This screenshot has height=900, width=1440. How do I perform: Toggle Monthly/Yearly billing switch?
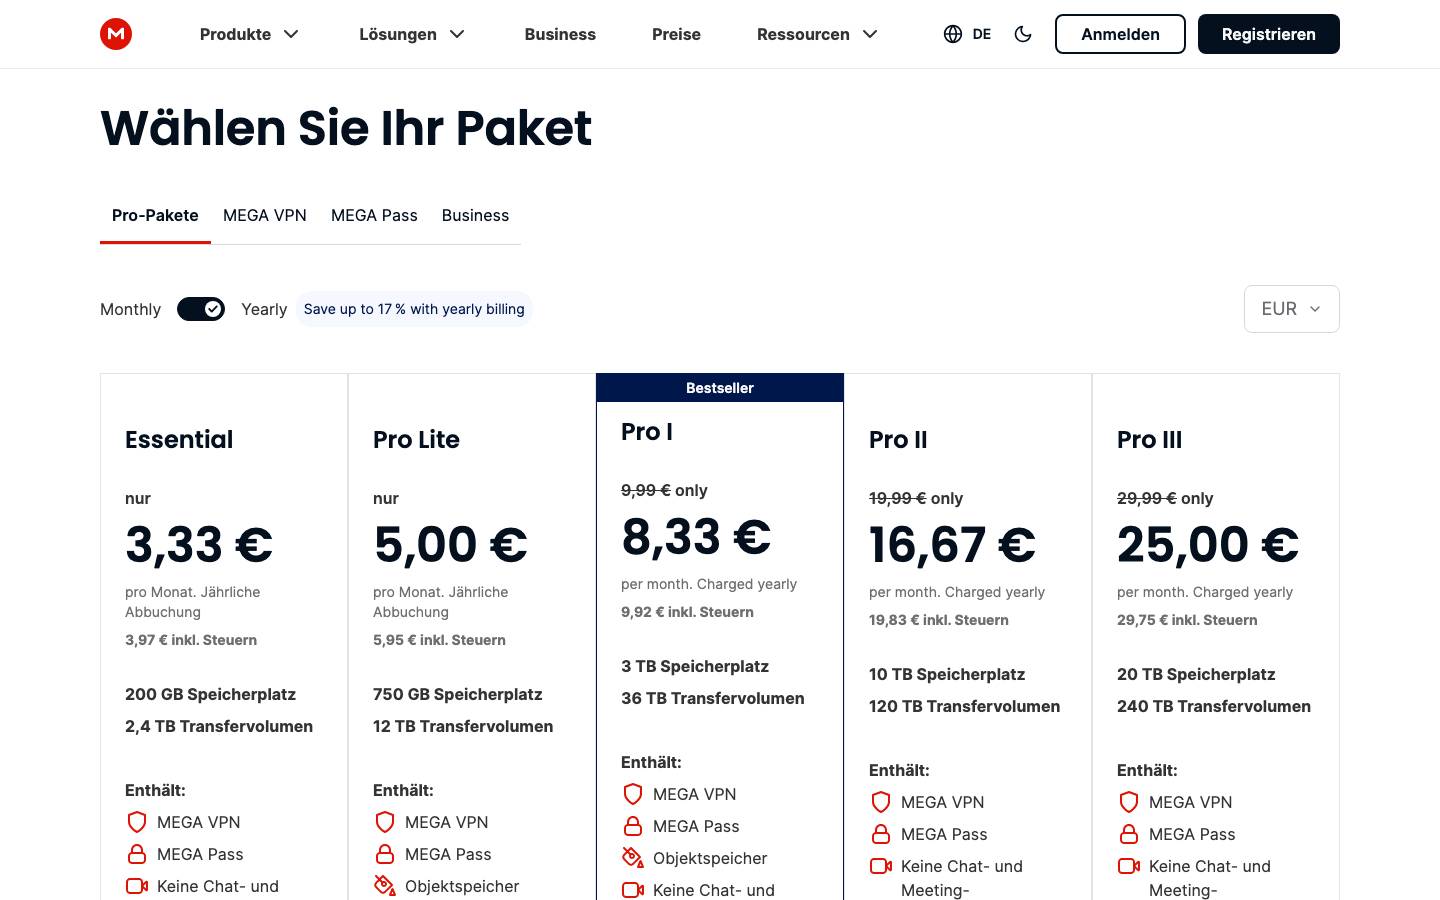[x=201, y=309]
